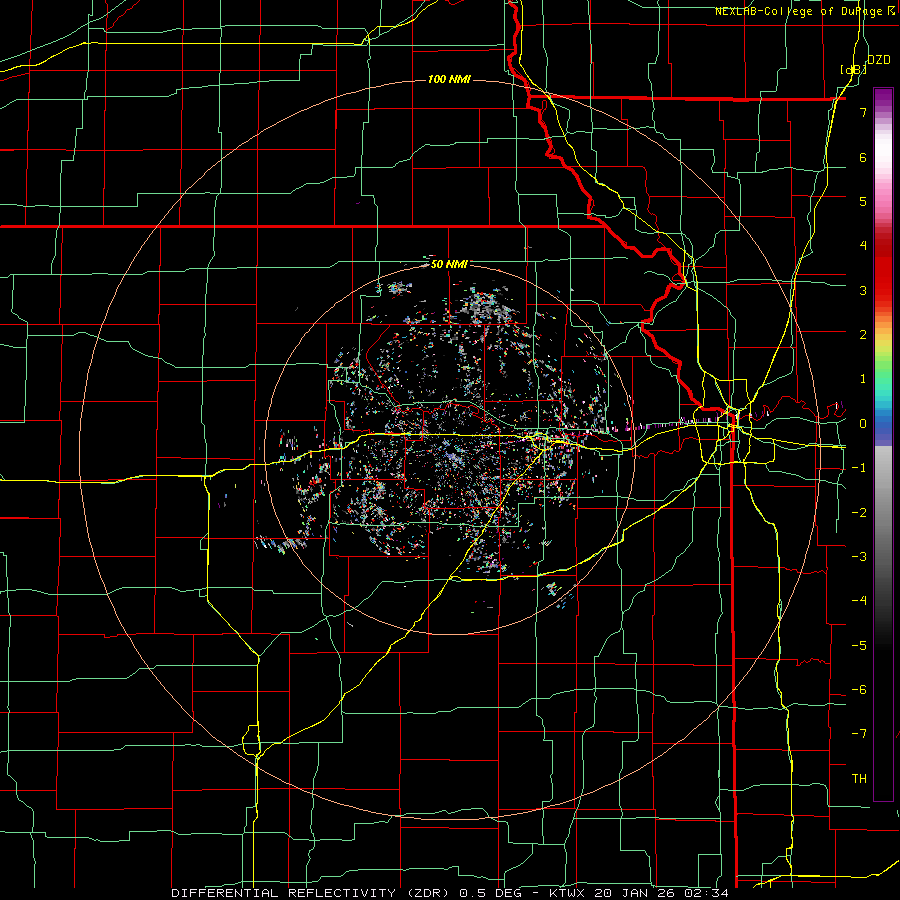Click the 'TH' label on the color scale
The width and height of the screenshot is (900, 900).
(859, 779)
